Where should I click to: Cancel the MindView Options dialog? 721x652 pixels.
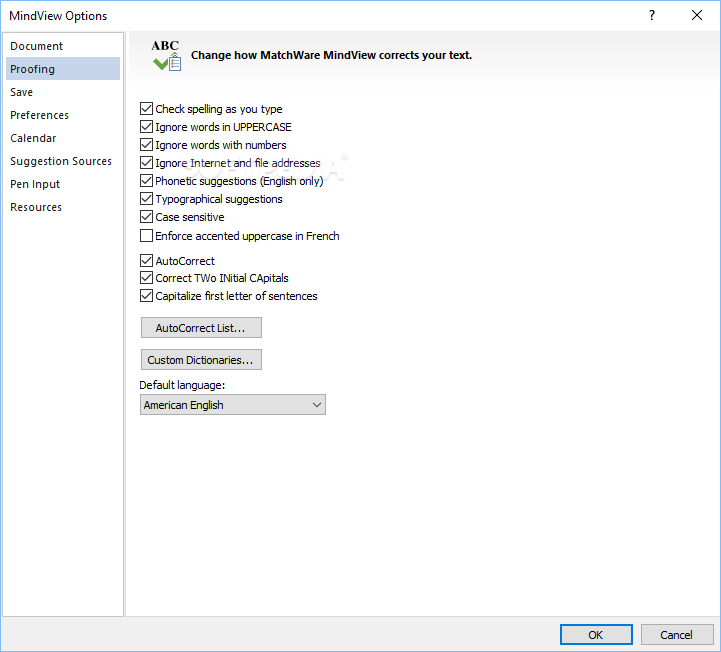click(677, 635)
